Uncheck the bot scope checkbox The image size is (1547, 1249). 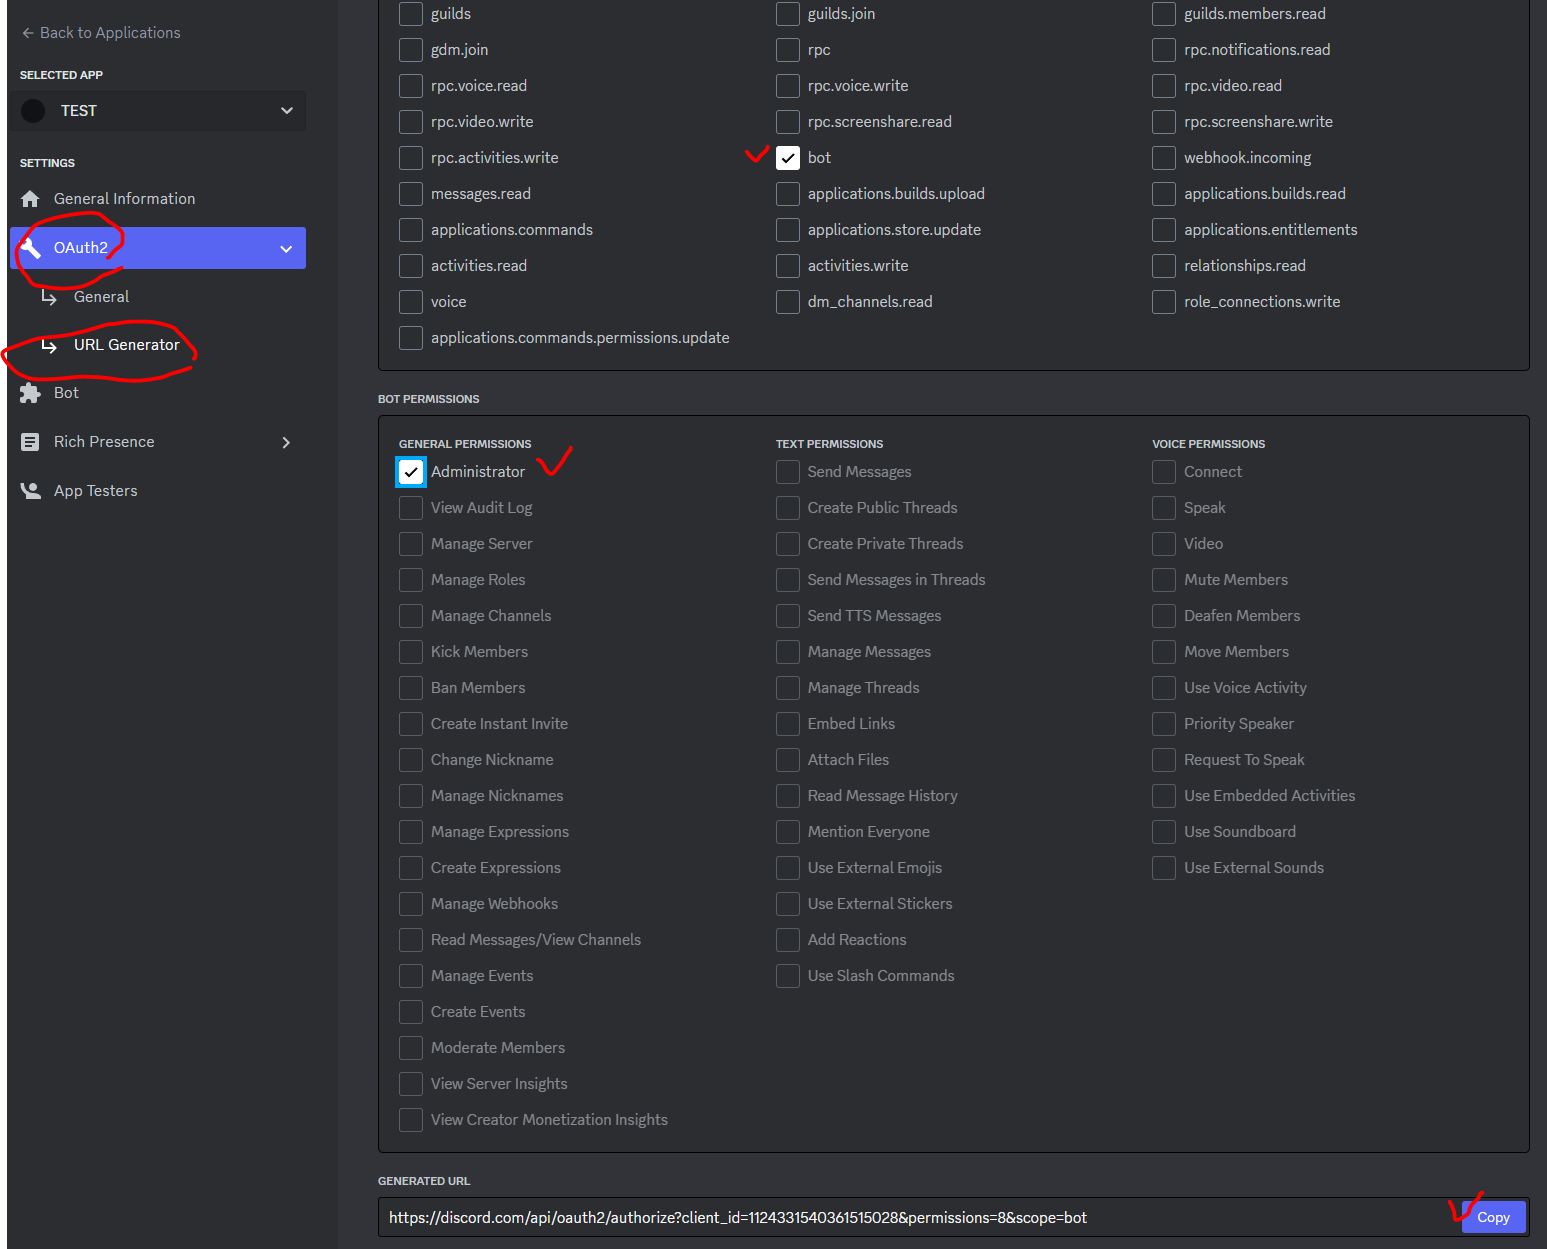(x=788, y=158)
